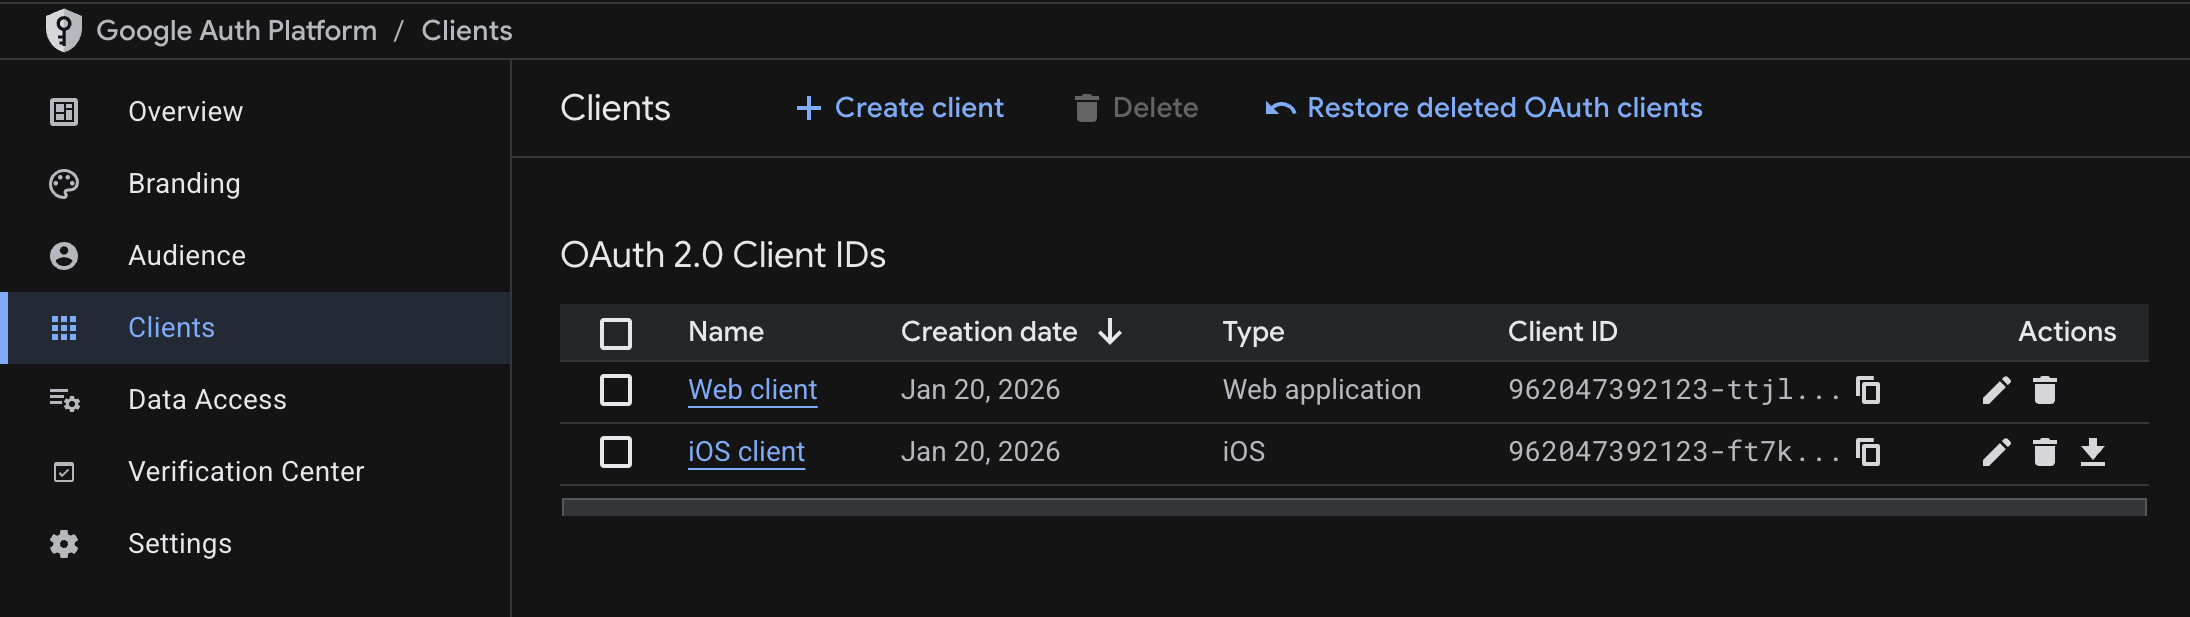
Task: Download the iOS client configuration
Action: click(2093, 452)
